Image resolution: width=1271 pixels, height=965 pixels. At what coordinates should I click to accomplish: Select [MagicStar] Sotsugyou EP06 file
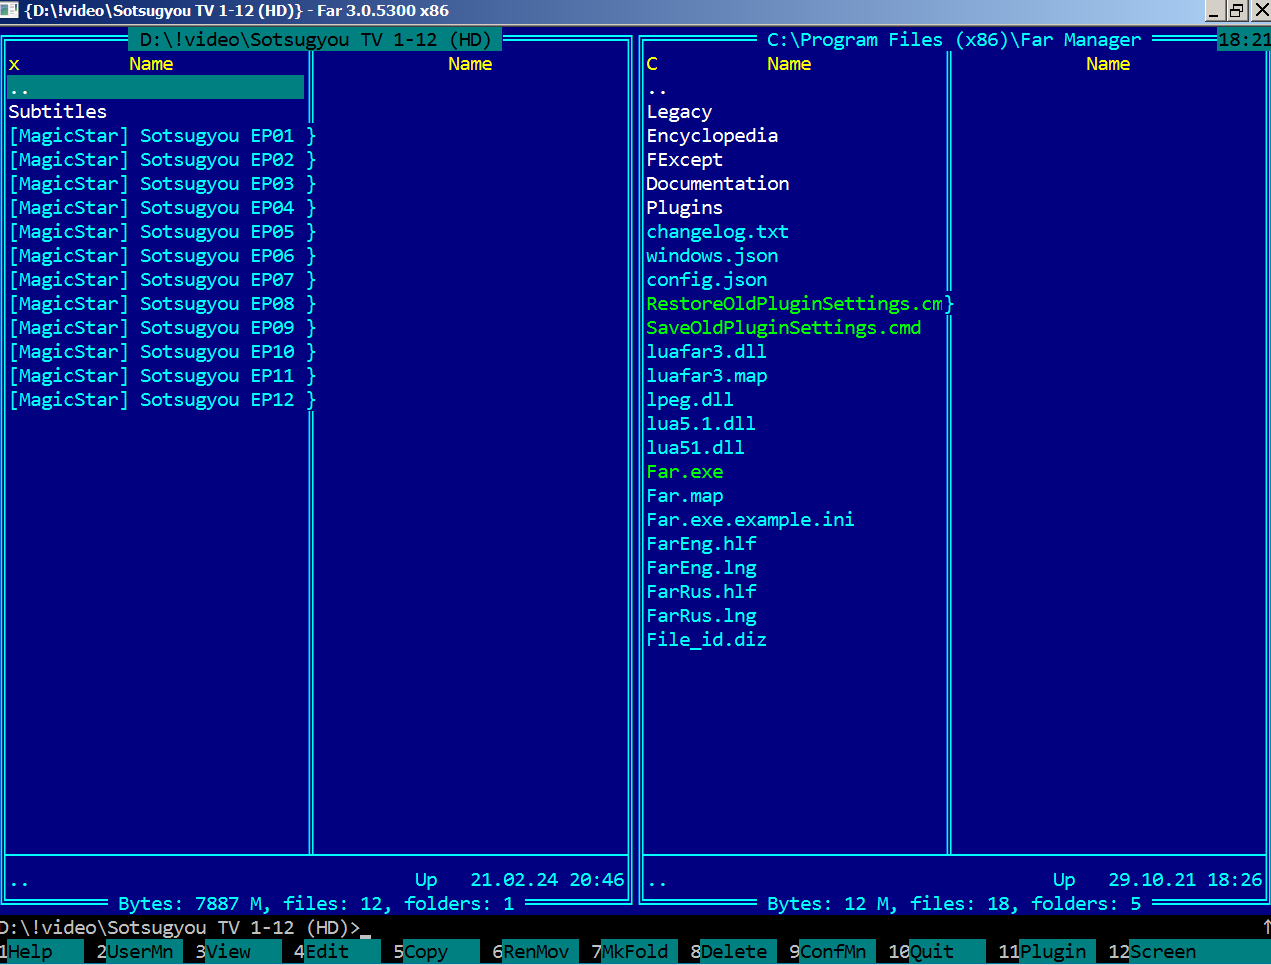point(156,256)
